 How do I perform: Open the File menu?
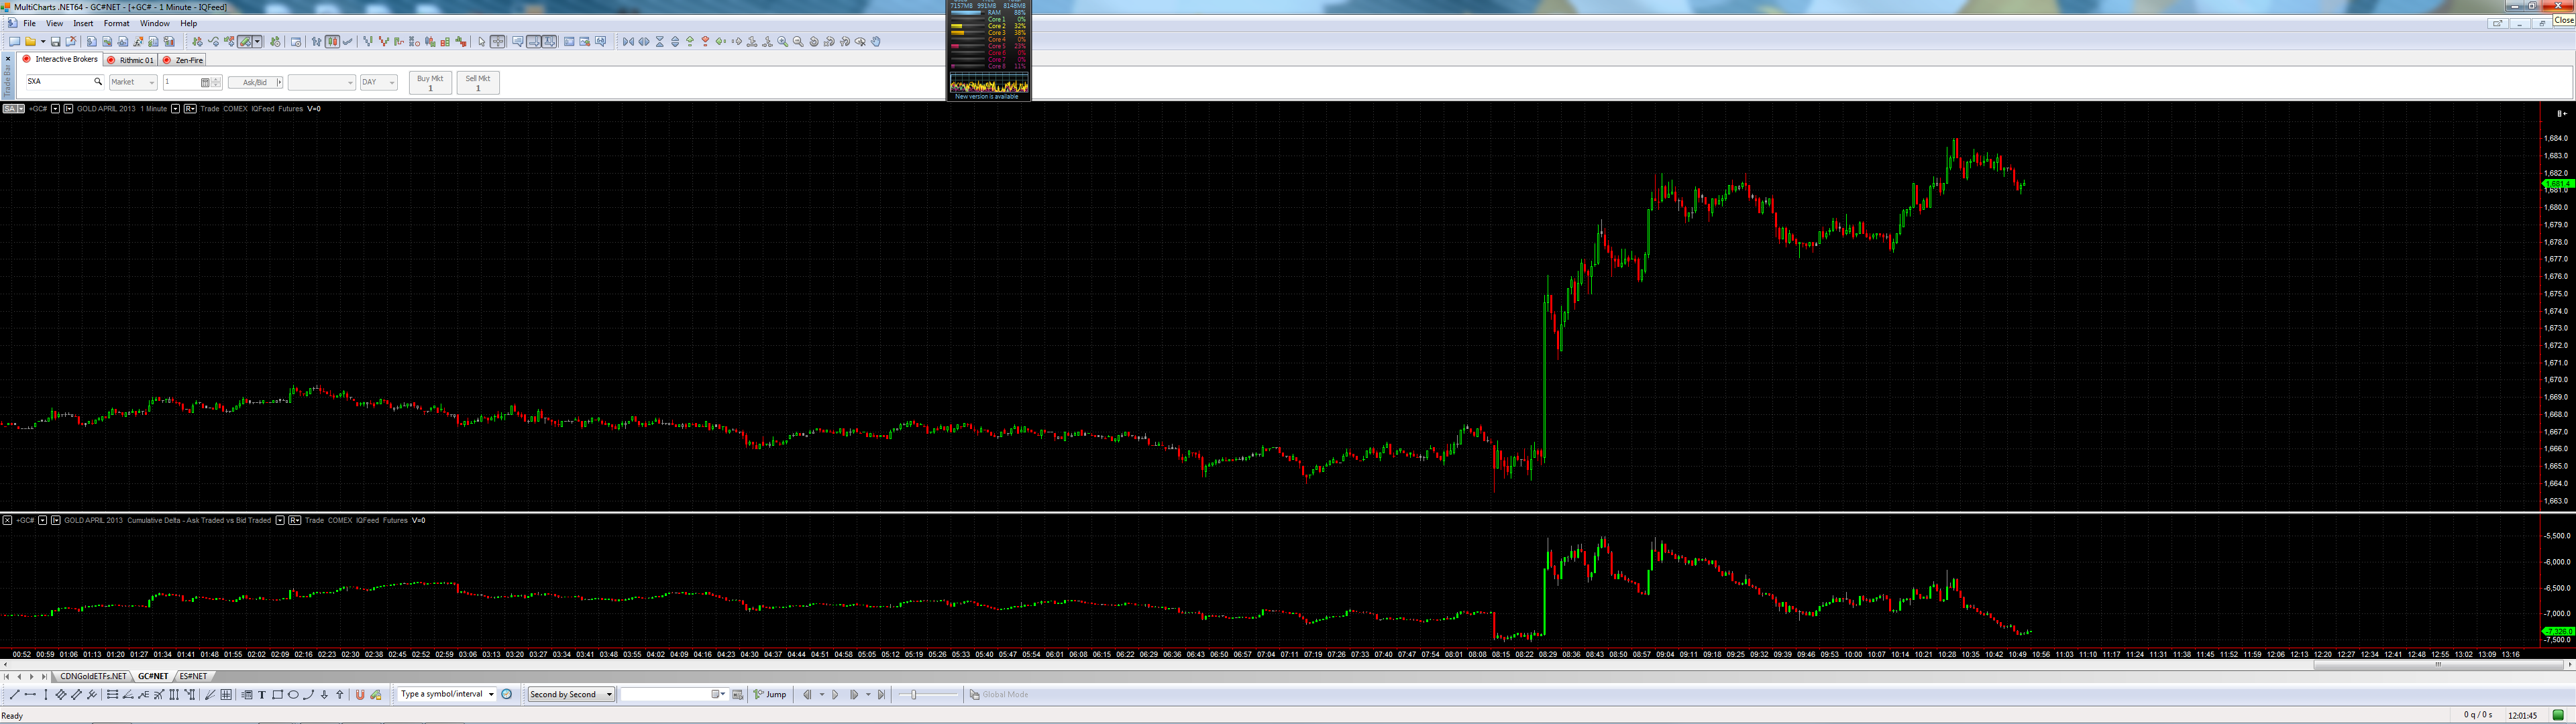click(29, 23)
